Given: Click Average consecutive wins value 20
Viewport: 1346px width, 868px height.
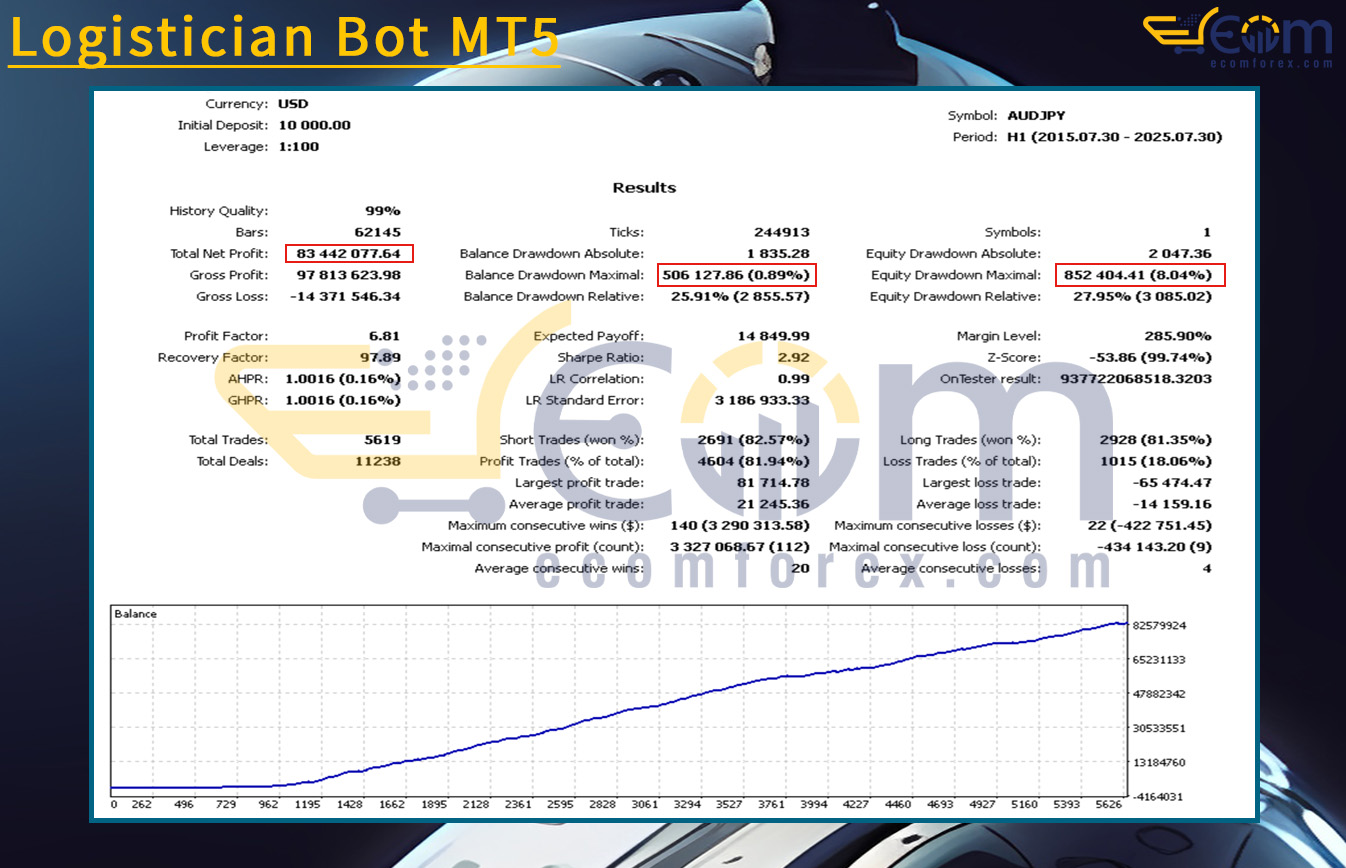Looking at the screenshot, I should 801,569.
